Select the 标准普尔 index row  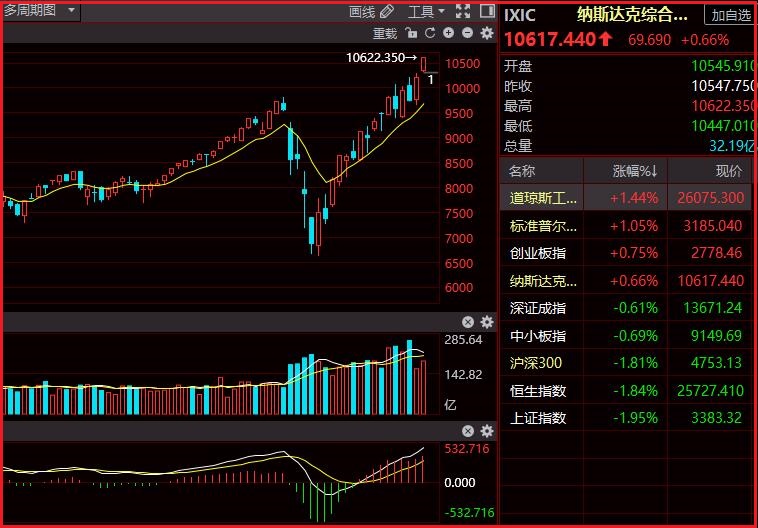click(626, 226)
